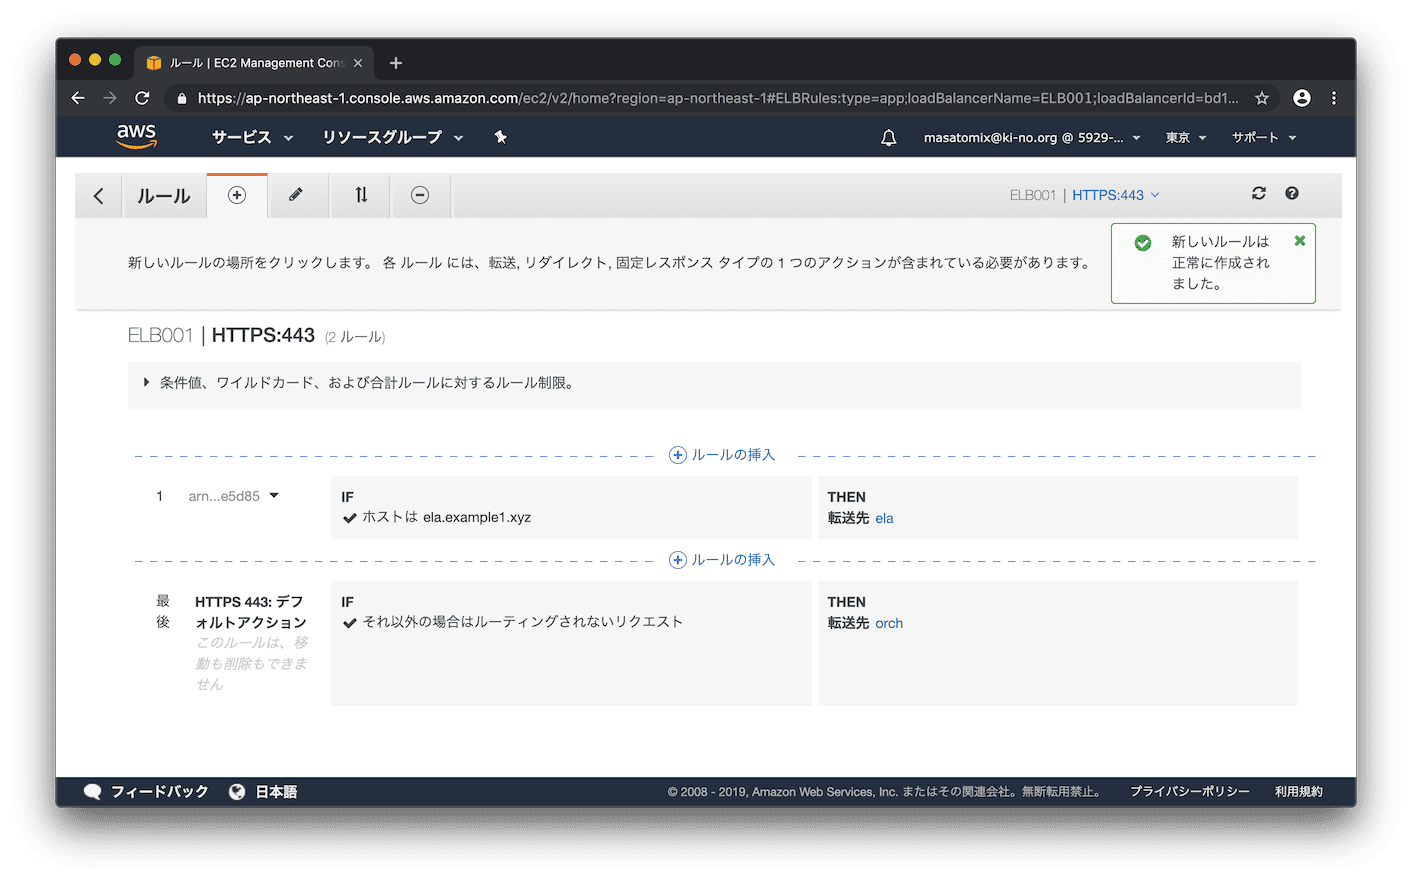
Task: Select the ルール | EC2 Management Console browser tab
Action: pyautogui.click(x=255, y=63)
